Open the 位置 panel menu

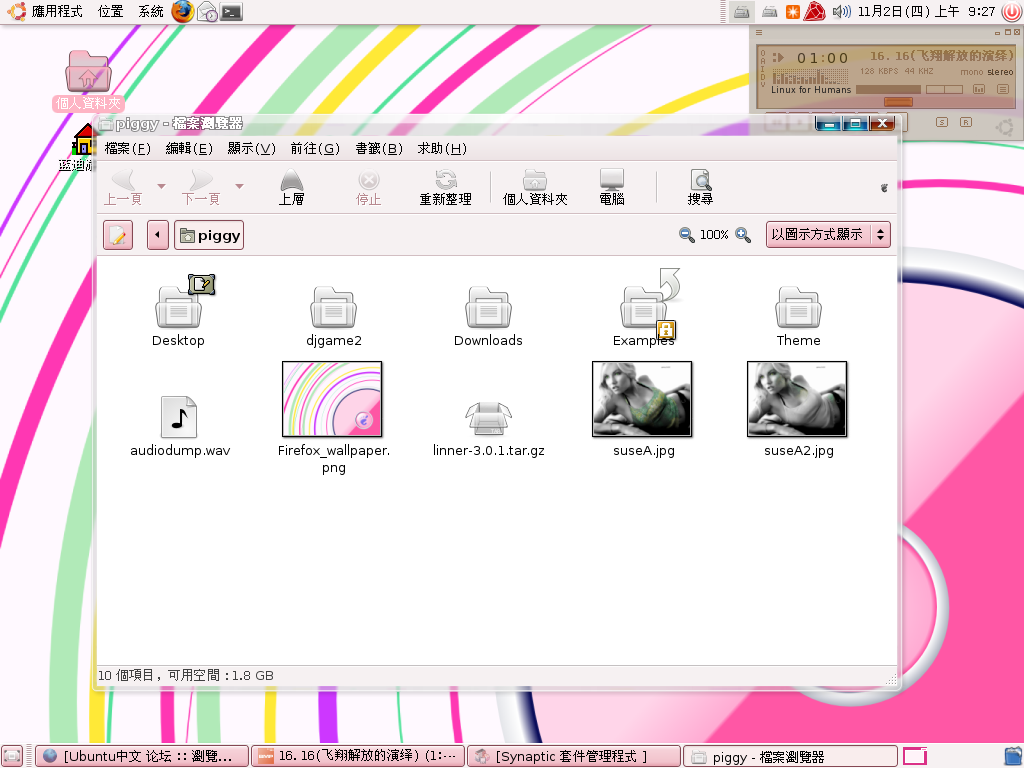point(110,11)
